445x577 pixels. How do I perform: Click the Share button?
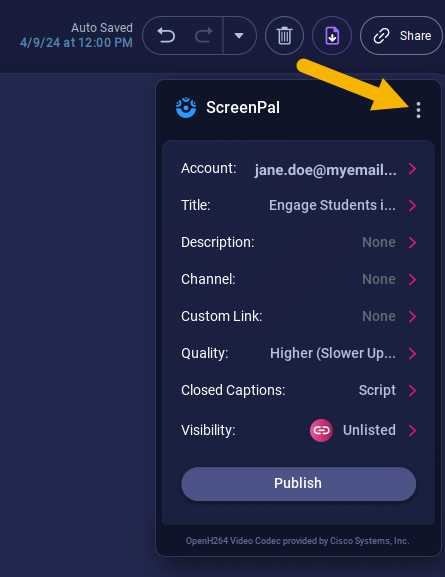pos(402,36)
